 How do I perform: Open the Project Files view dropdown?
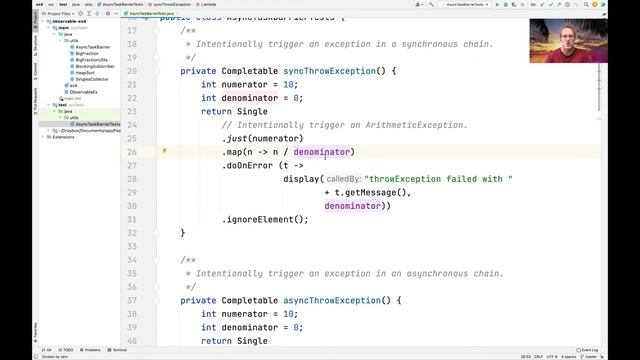tap(58, 13)
